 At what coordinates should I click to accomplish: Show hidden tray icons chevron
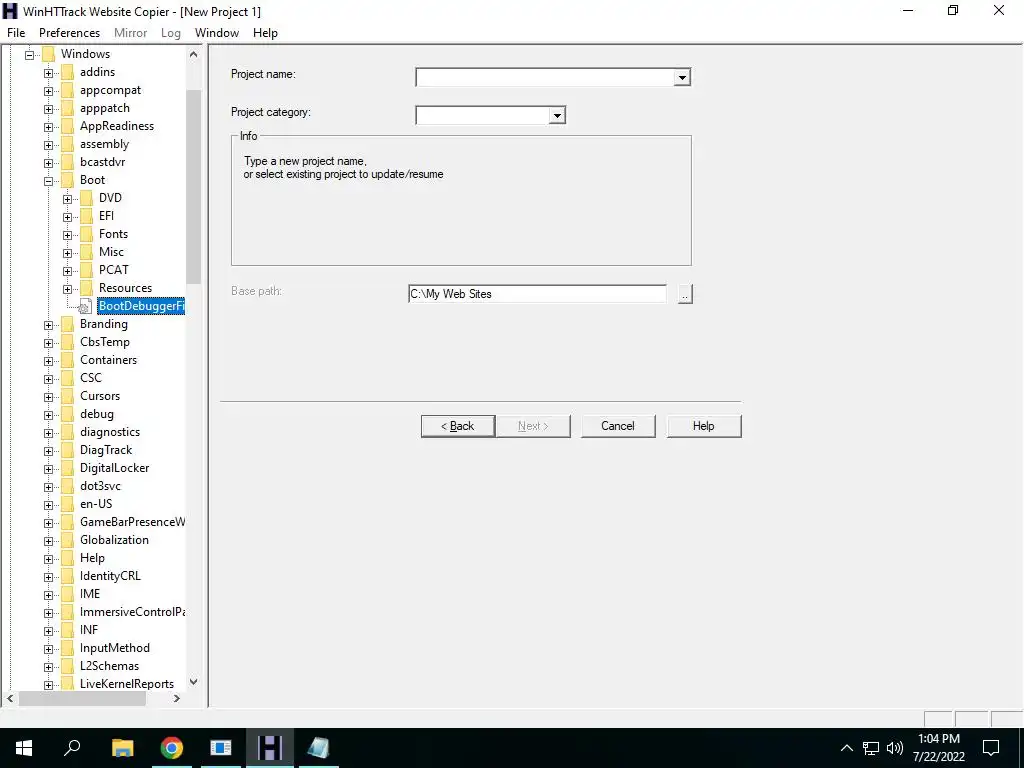(x=846, y=748)
